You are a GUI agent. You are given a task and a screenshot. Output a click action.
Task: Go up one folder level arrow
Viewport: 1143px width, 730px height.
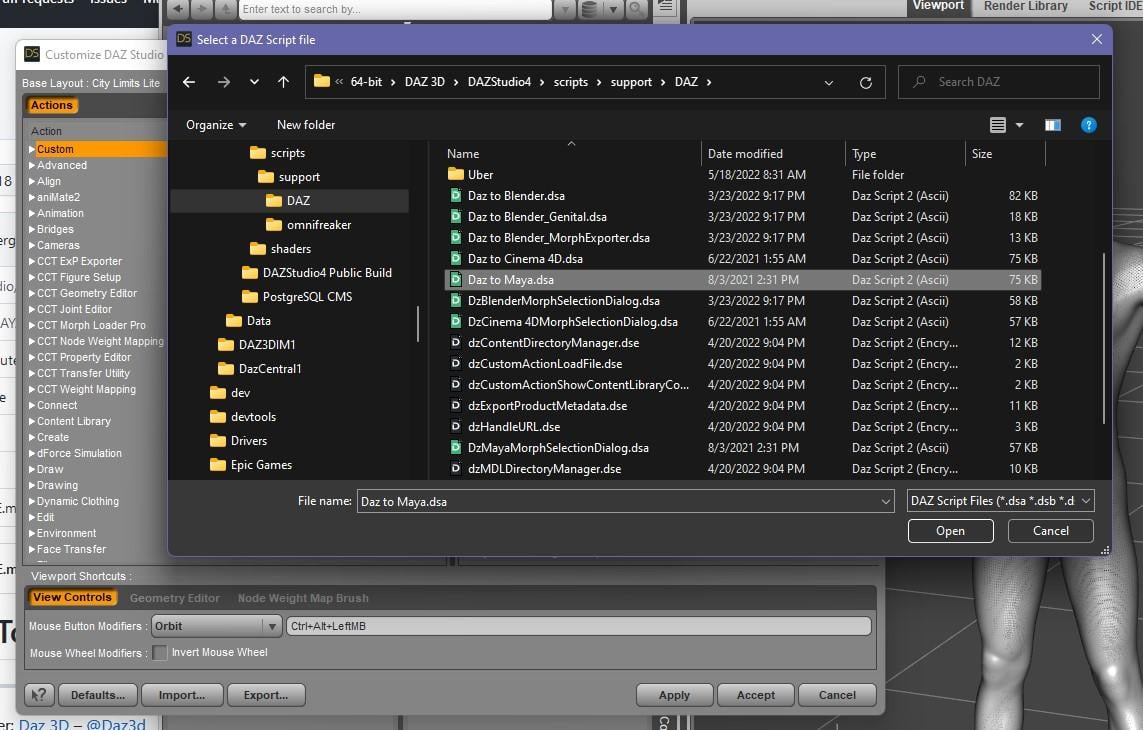(284, 82)
